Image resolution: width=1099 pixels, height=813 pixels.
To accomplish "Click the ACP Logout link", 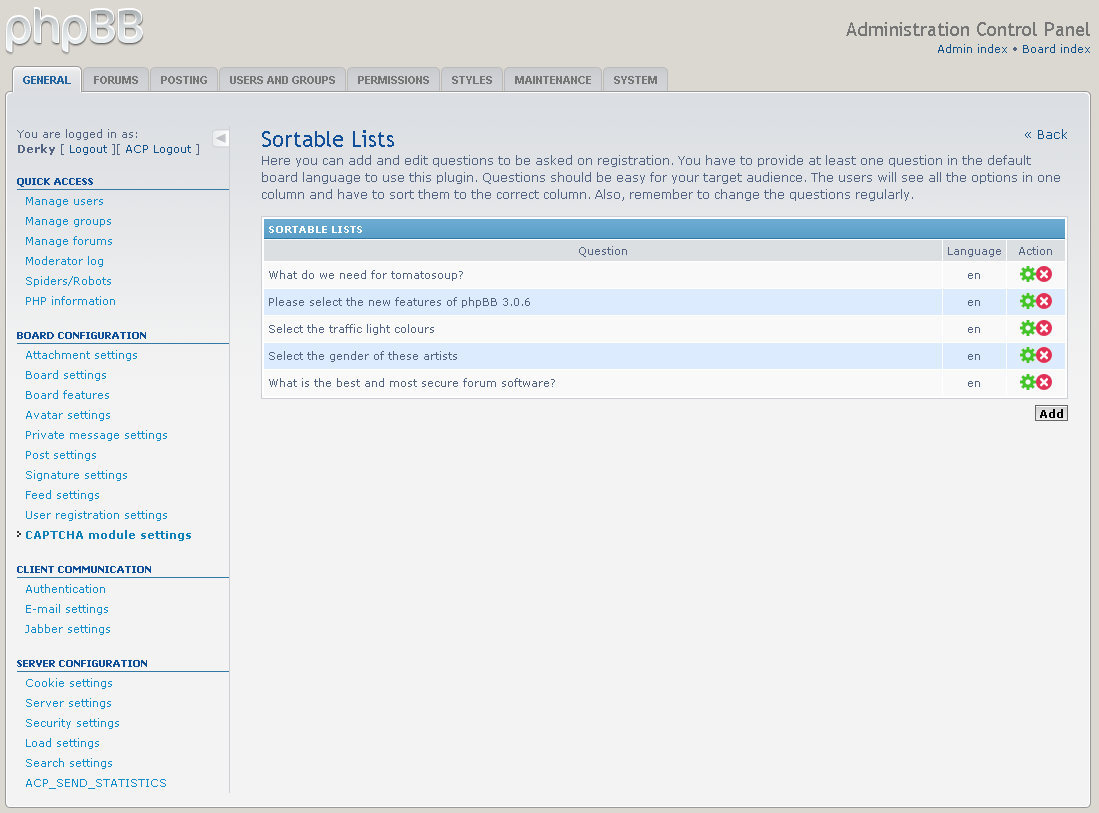I will (x=158, y=149).
